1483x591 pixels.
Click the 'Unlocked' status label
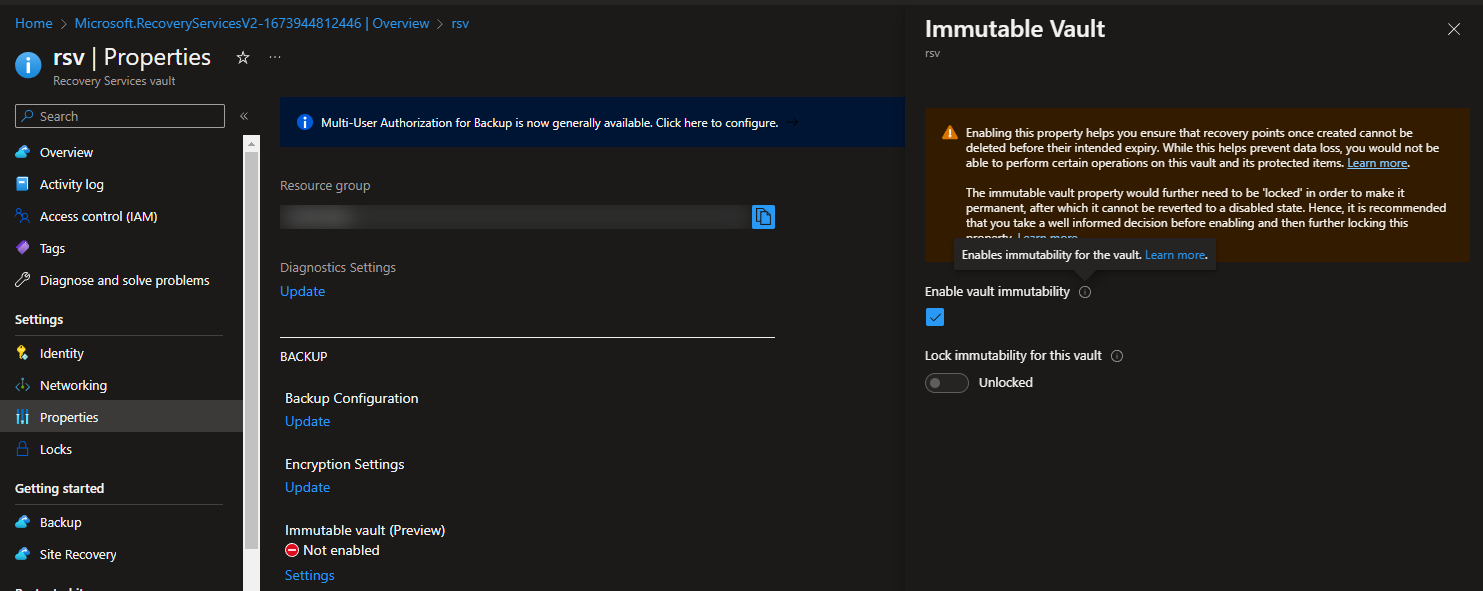point(1006,383)
